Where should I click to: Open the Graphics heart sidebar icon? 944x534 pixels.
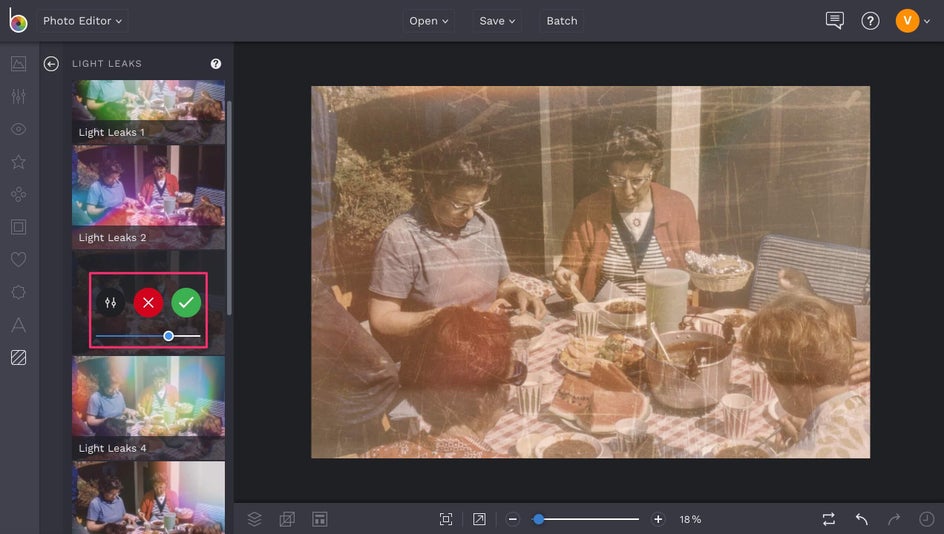point(19,259)
